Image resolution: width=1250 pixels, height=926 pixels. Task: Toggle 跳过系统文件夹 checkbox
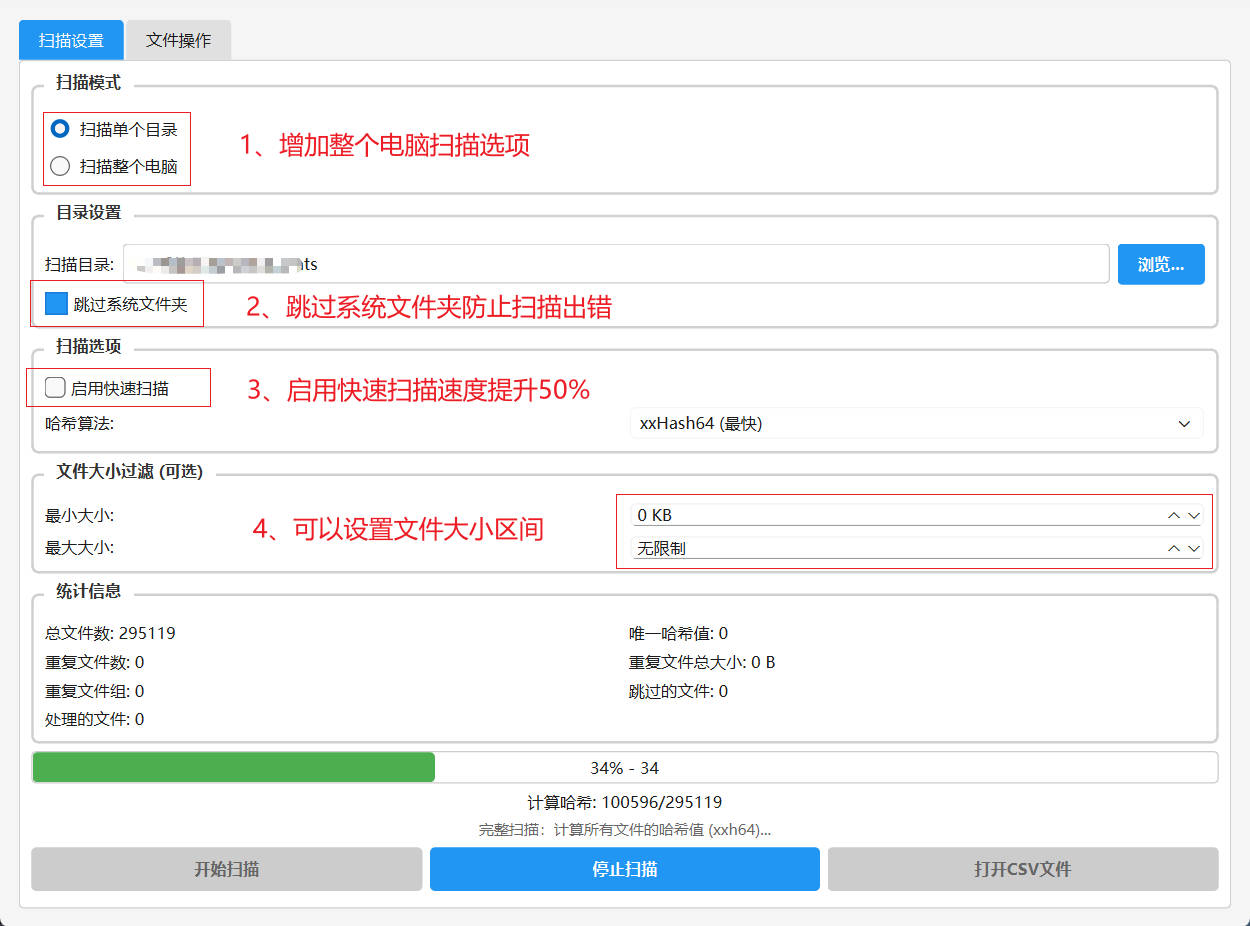(x=57, y=303)
